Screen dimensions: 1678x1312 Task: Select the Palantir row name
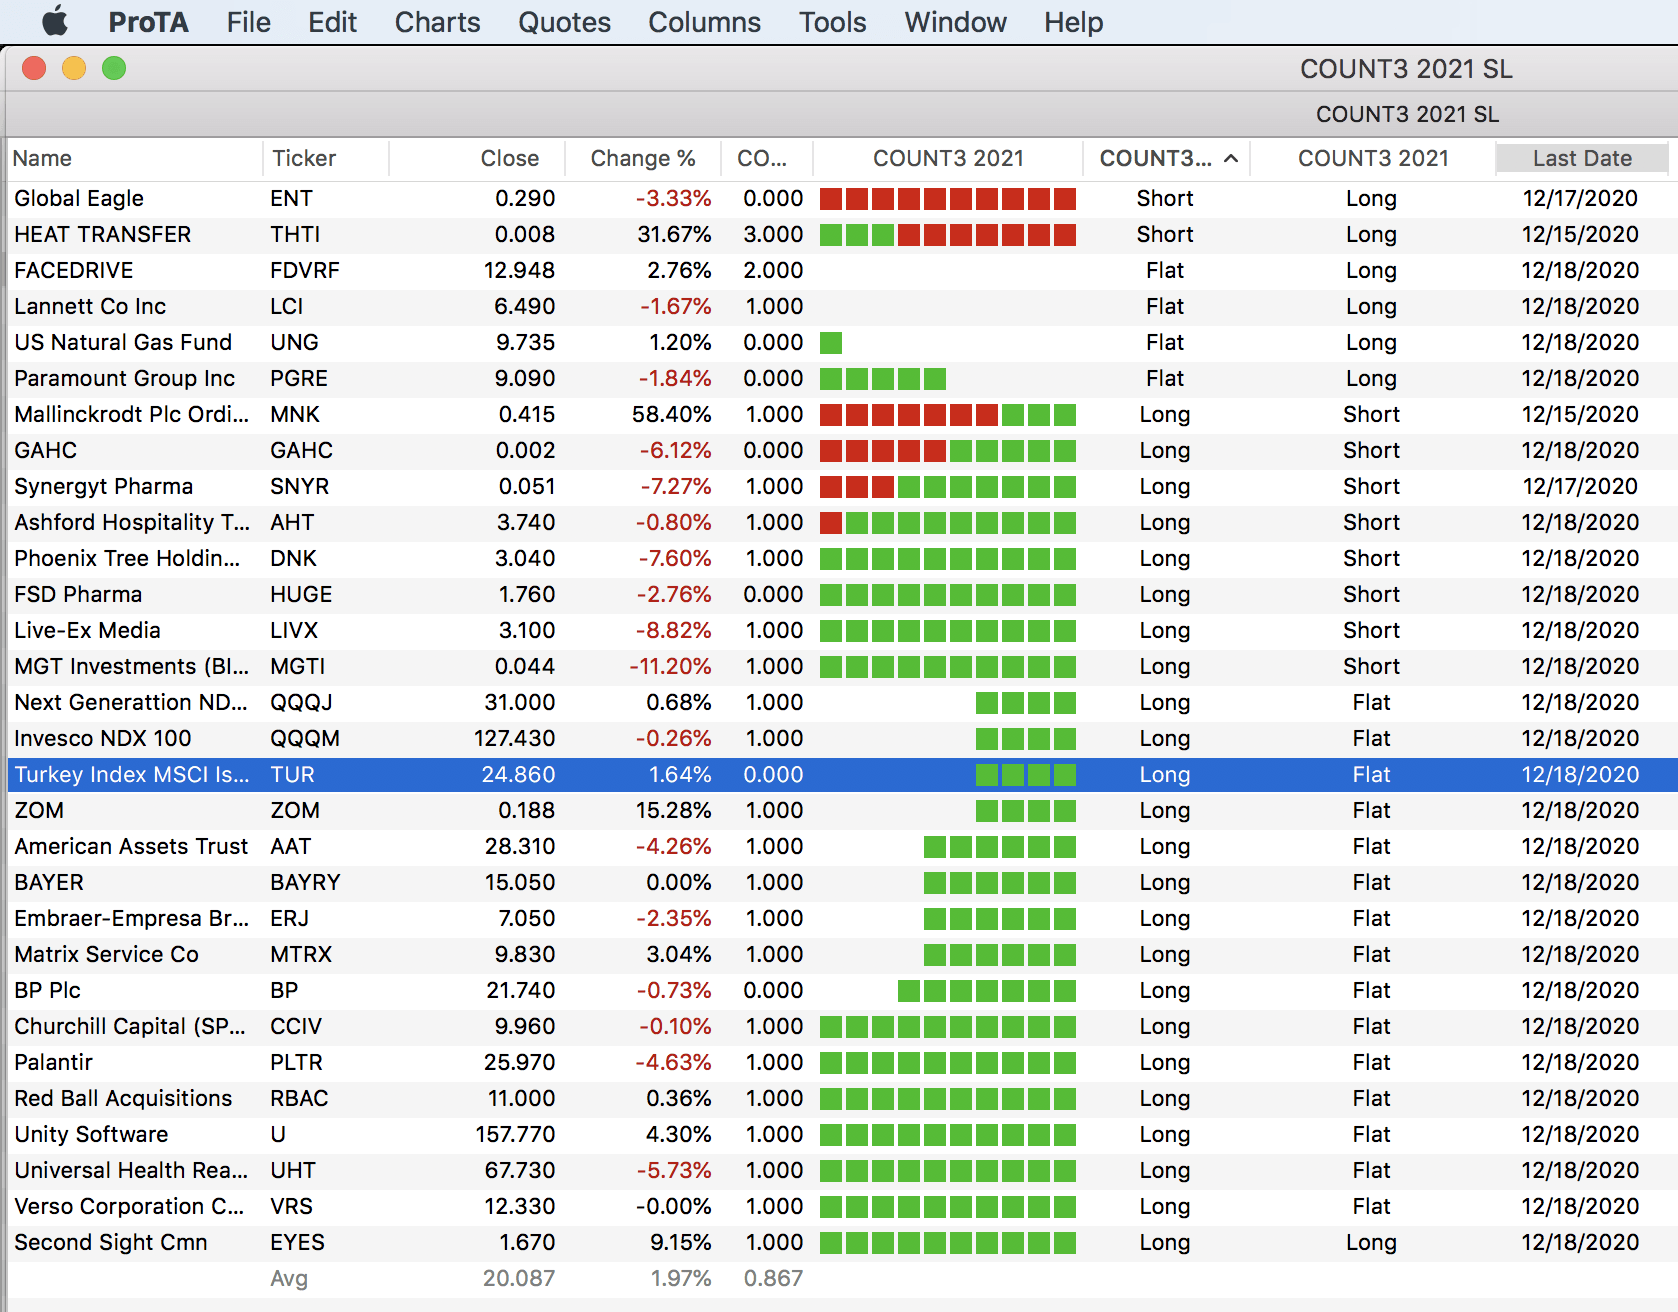pos(53,1062)
